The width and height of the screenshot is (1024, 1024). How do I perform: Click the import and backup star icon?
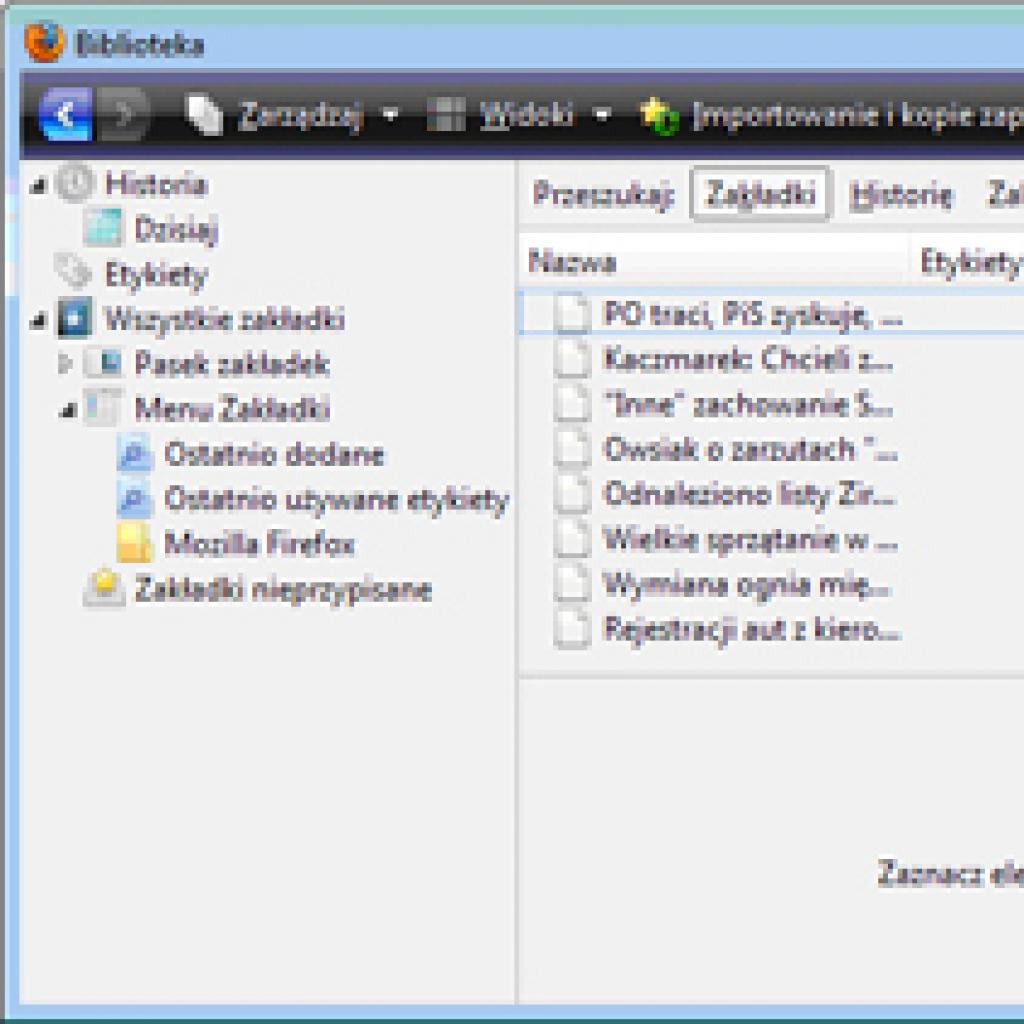659,116
